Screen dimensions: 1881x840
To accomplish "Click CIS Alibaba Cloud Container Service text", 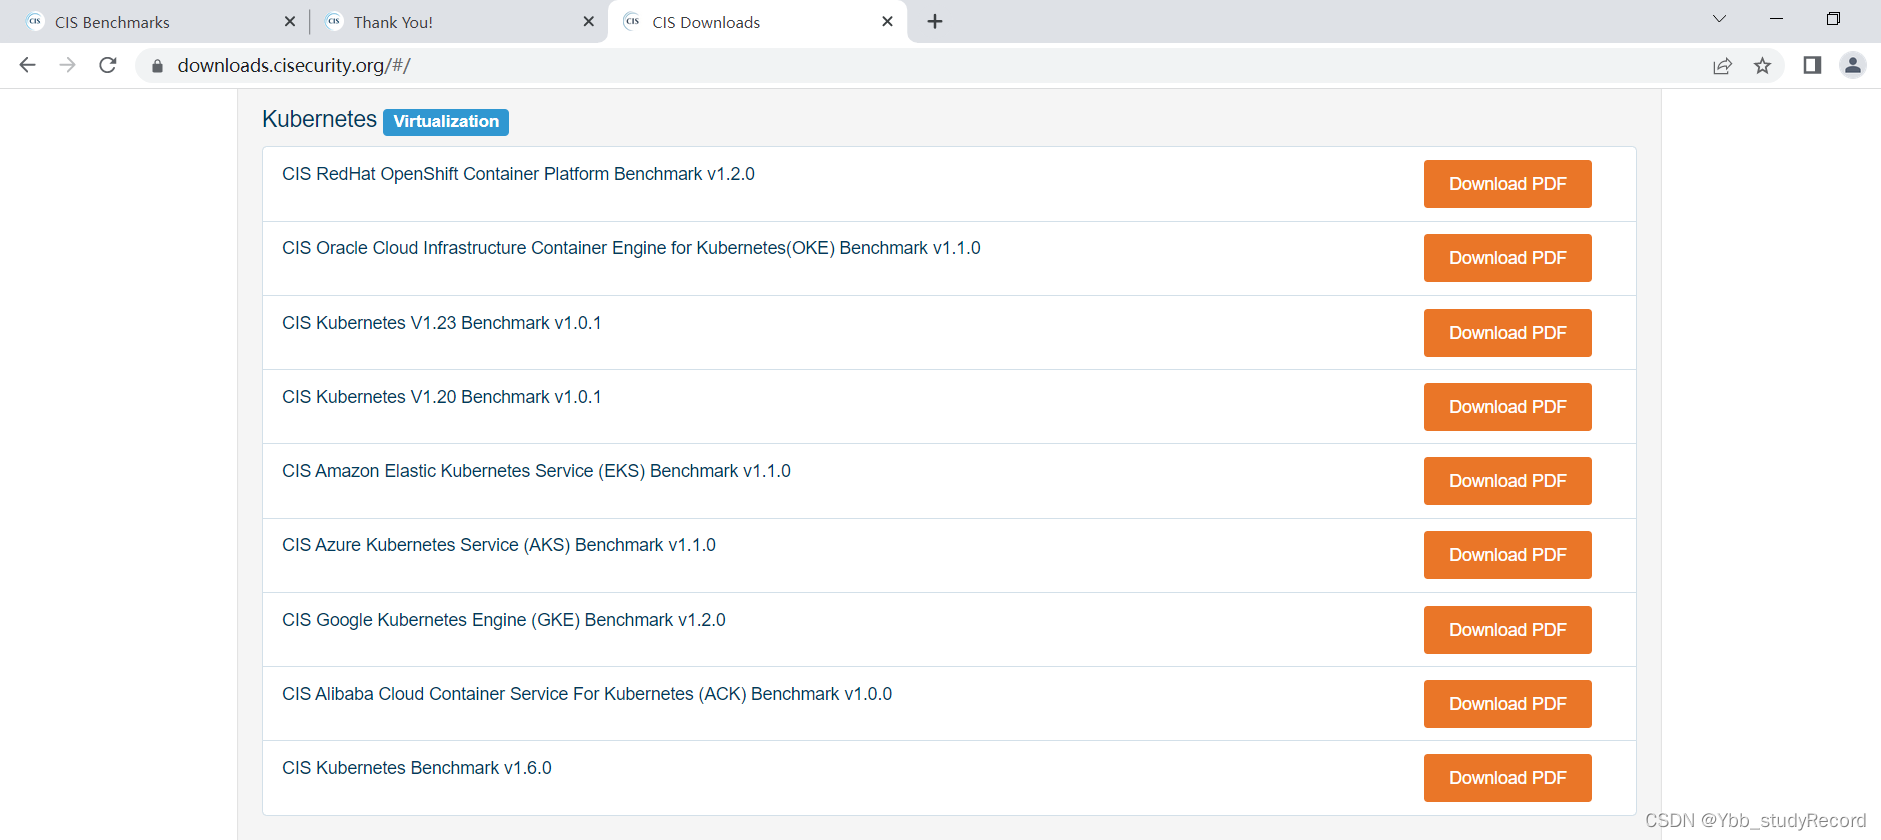I will (x=587, y=694).
